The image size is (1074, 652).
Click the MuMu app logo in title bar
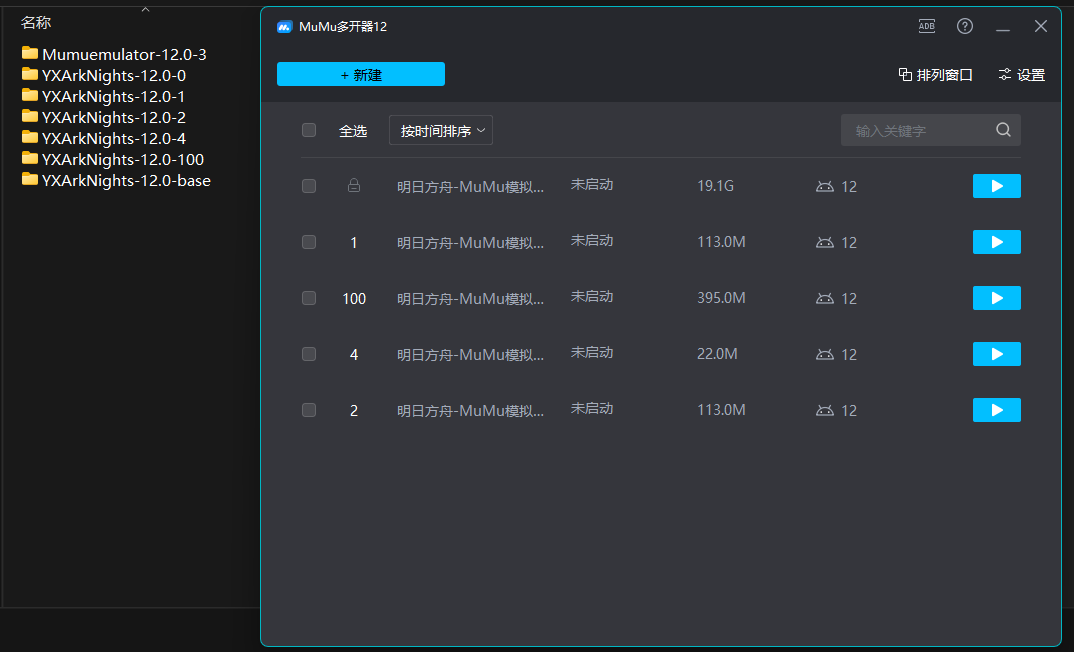coord(284,27)
